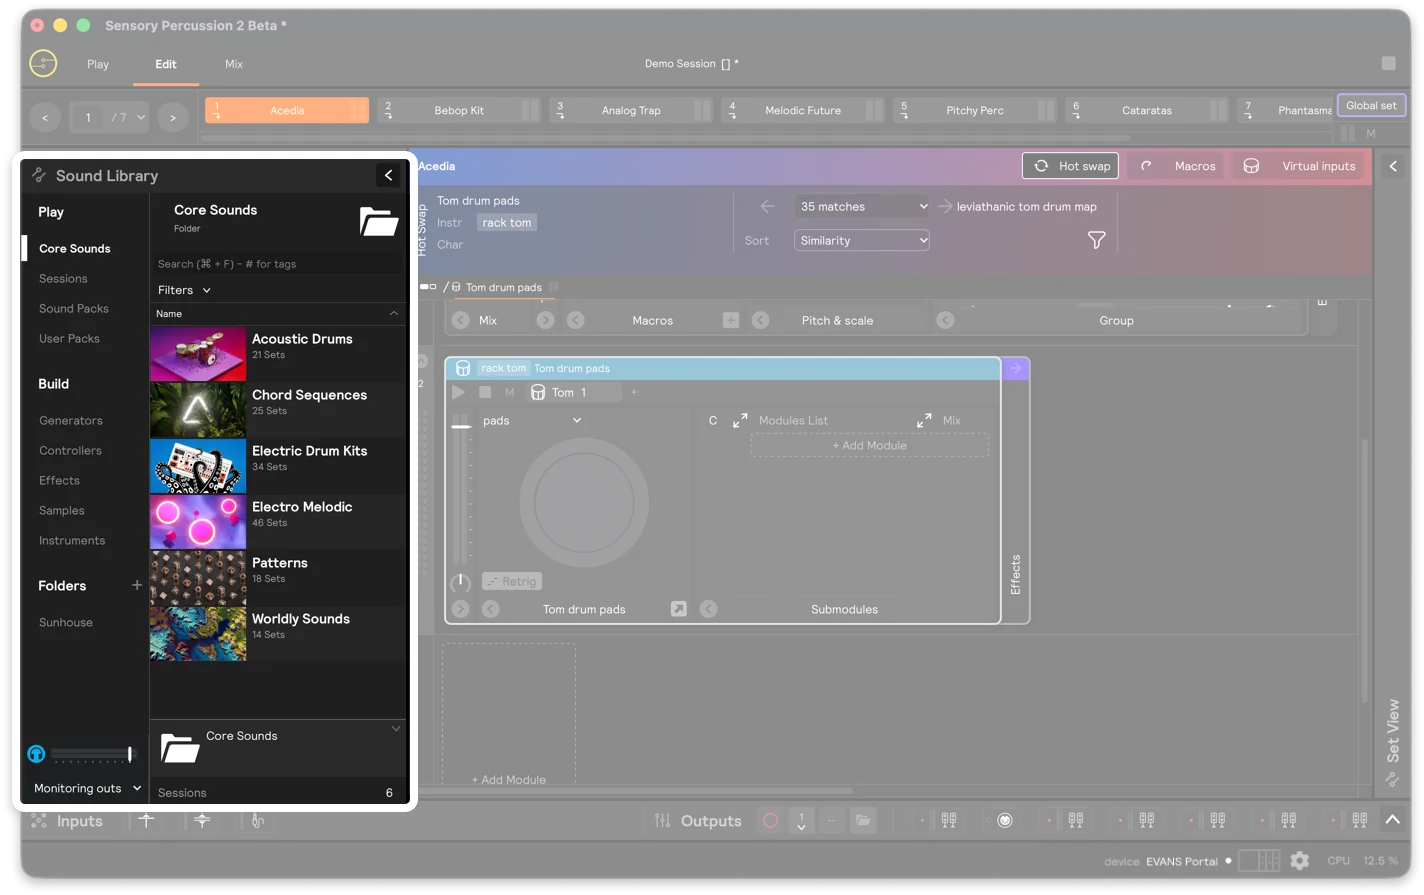
Task: Click the Sunhouse logo in the top left
Action: click(42, 62)
